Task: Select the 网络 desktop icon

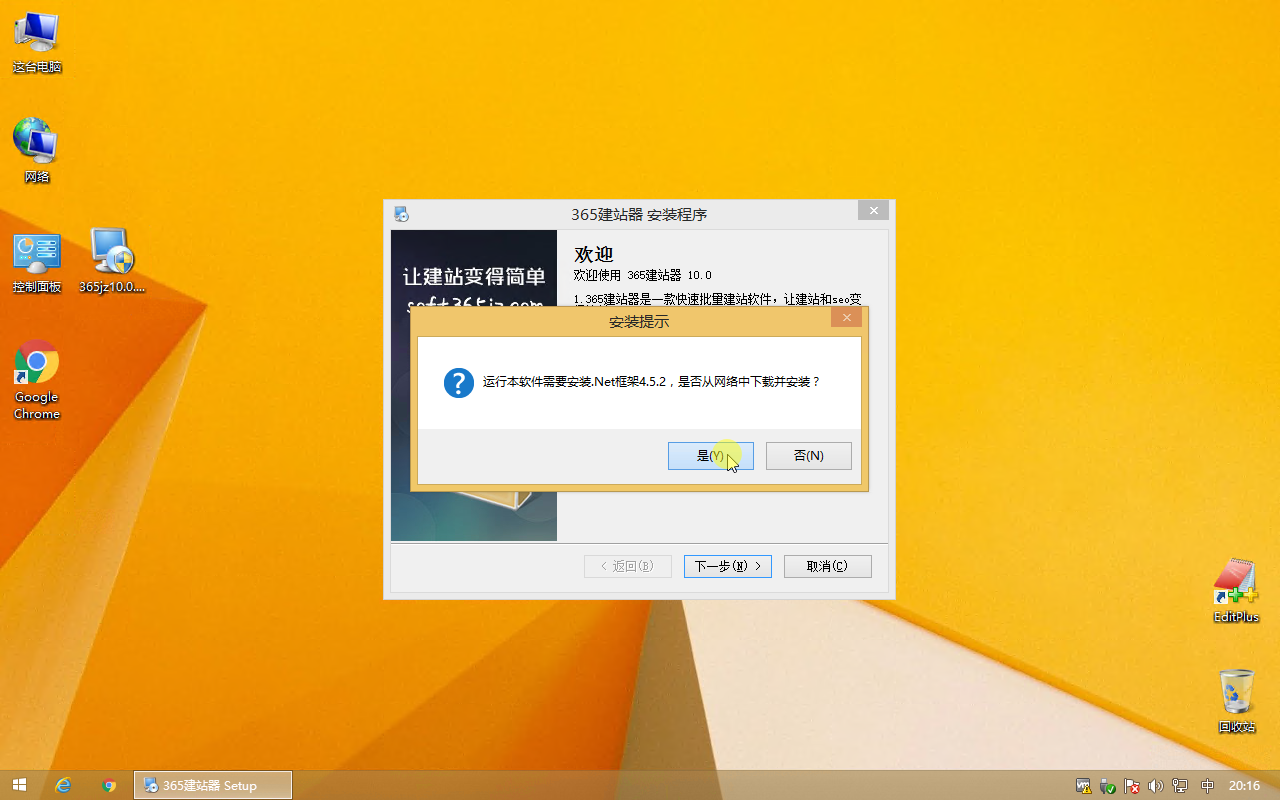Action: (x=37, y=150)
